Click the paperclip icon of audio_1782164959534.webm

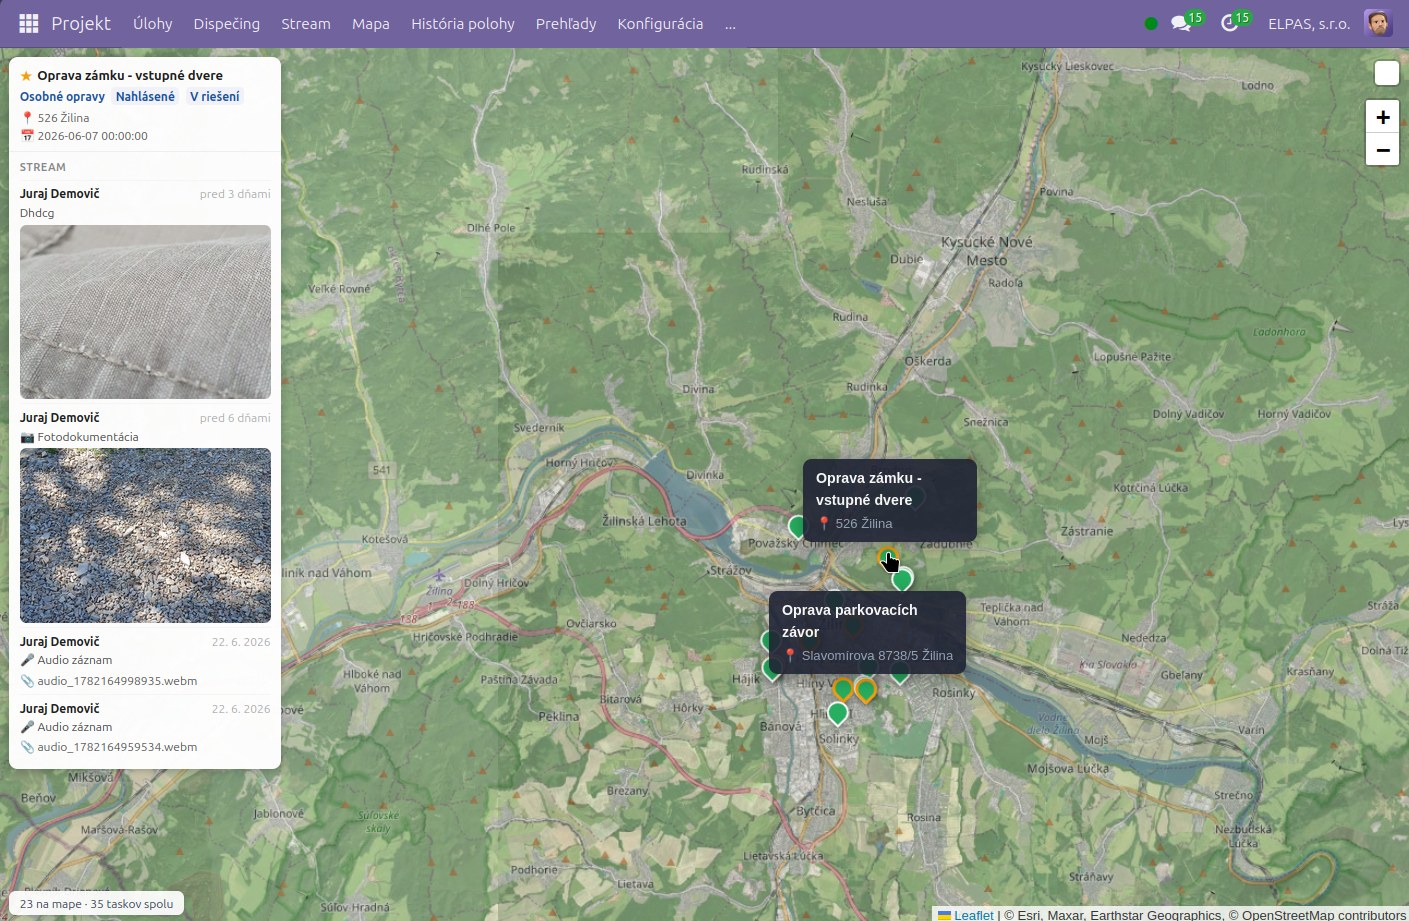coord(27,747)
